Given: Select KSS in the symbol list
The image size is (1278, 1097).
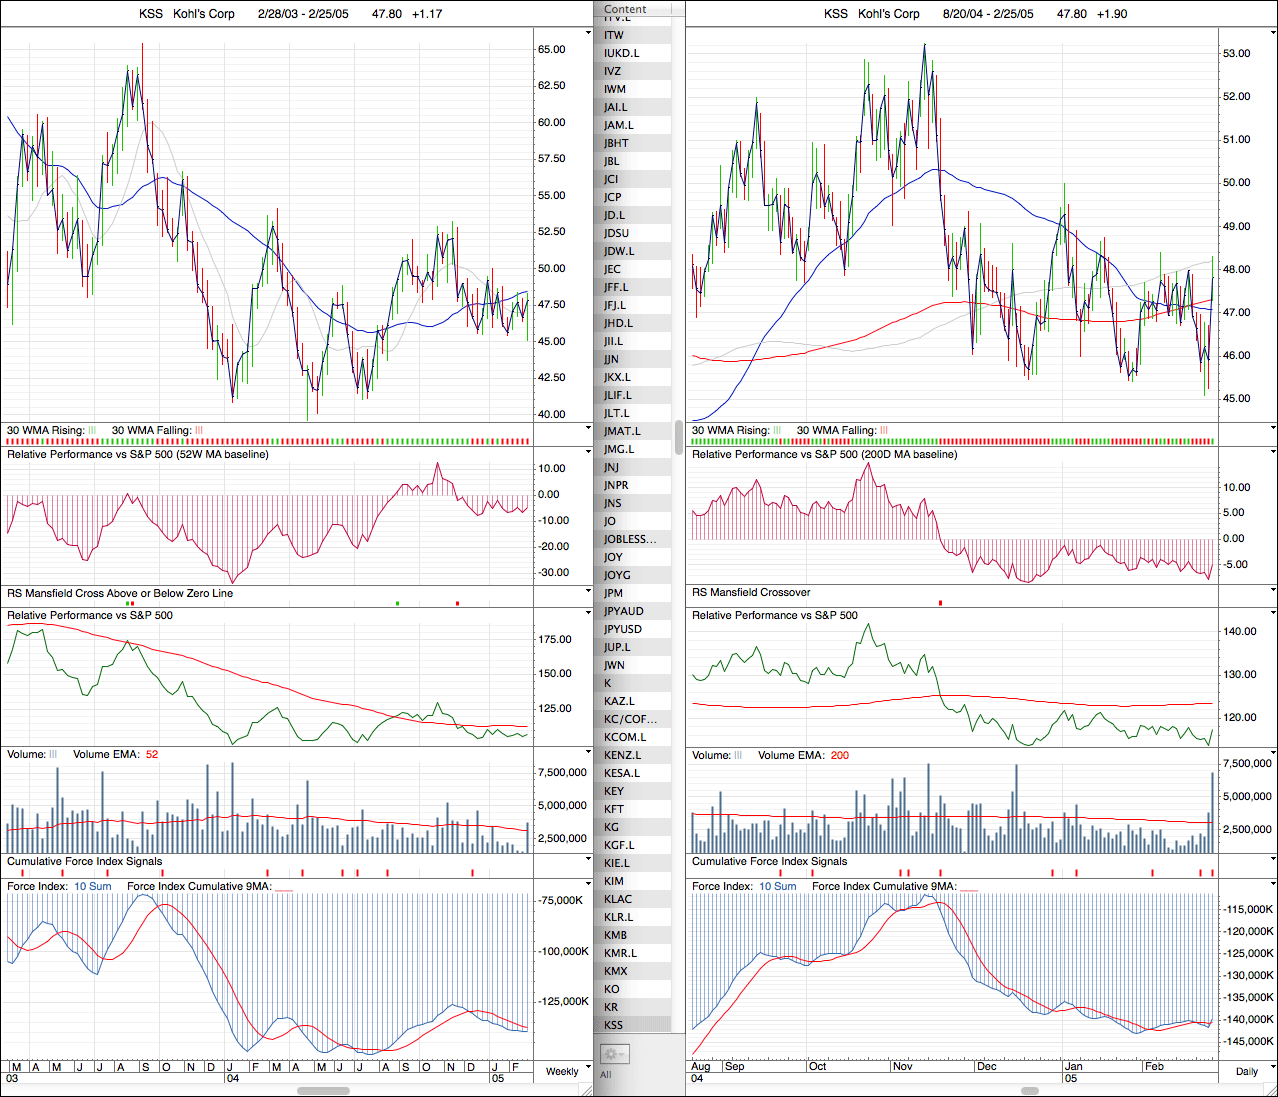Looking at the screenshot, I should click(x=614, y=1025).
